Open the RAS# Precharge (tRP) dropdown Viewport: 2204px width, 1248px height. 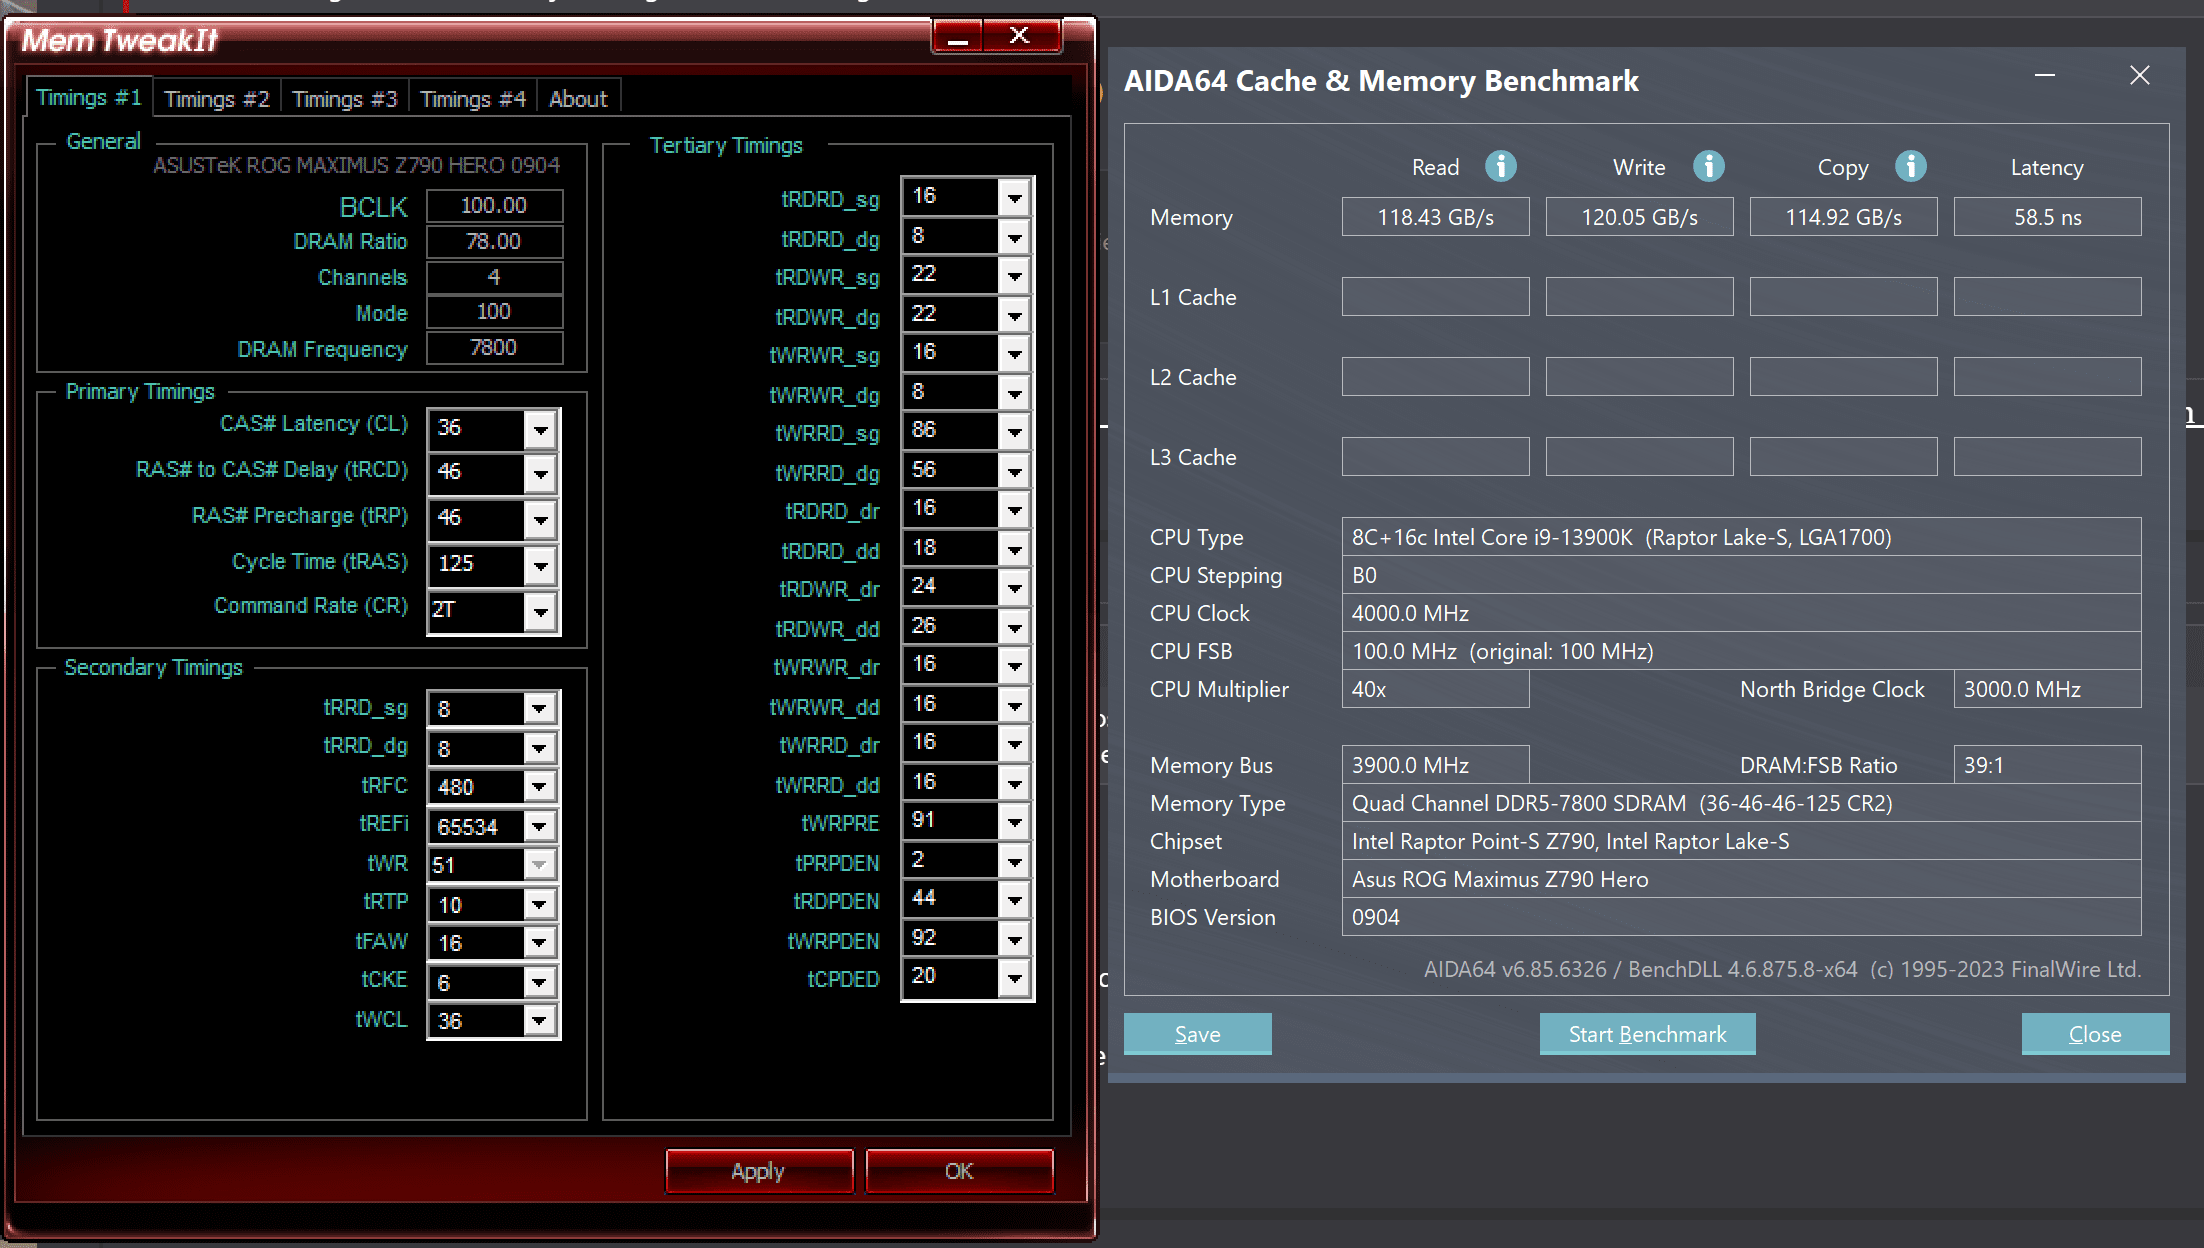(x=541, y=520)
